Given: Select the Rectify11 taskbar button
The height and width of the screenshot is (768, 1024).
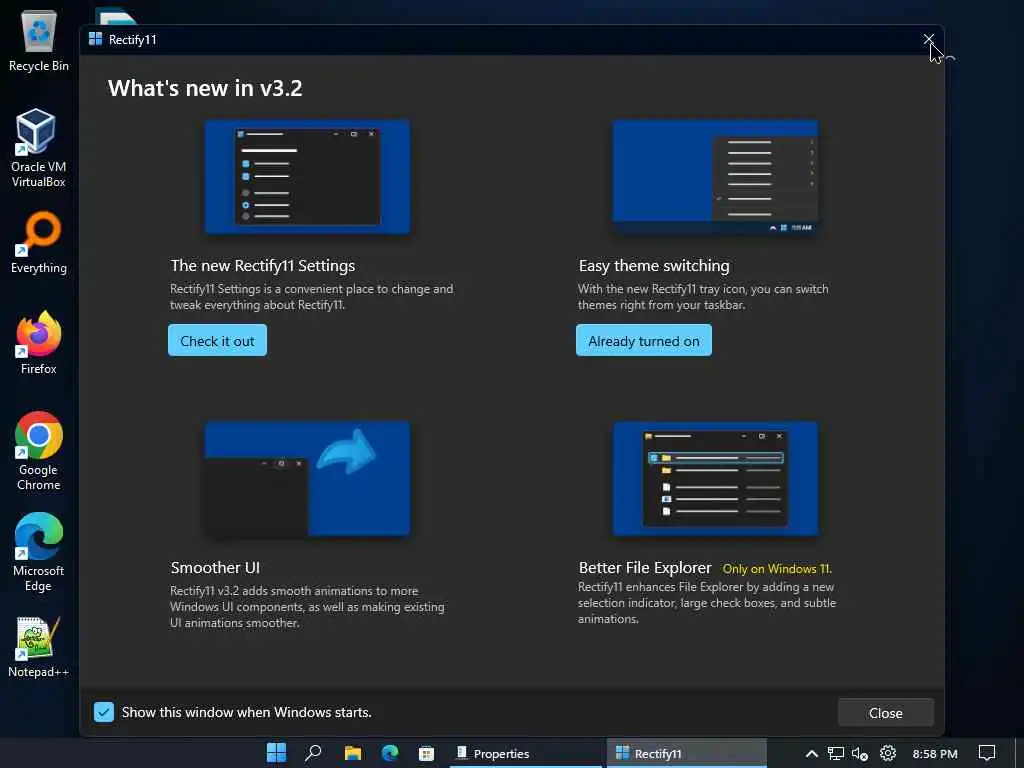Looking at the screenshot, I should (x=686, y=753).
